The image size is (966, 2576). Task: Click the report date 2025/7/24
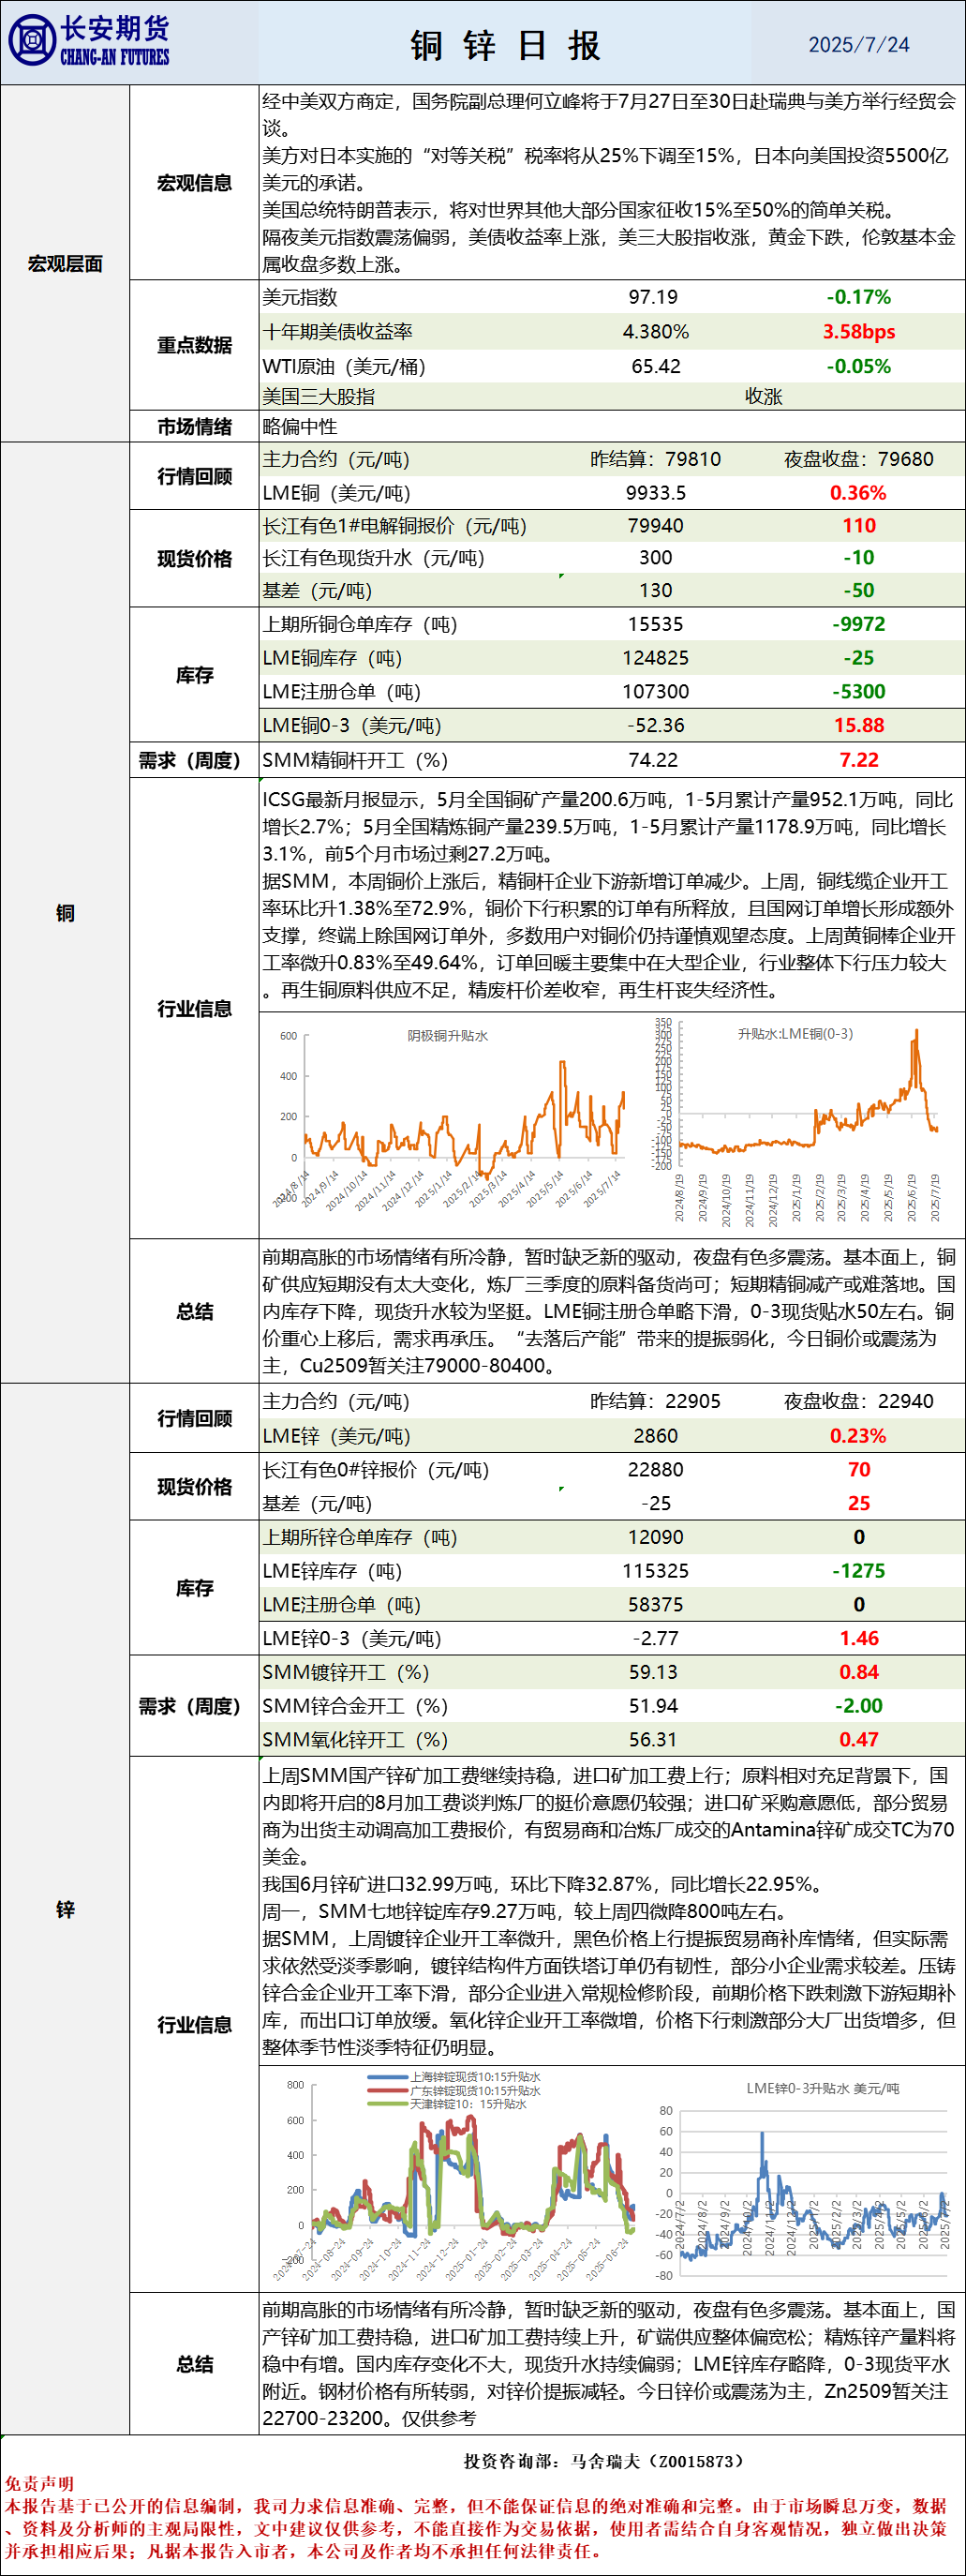[859, 45]
